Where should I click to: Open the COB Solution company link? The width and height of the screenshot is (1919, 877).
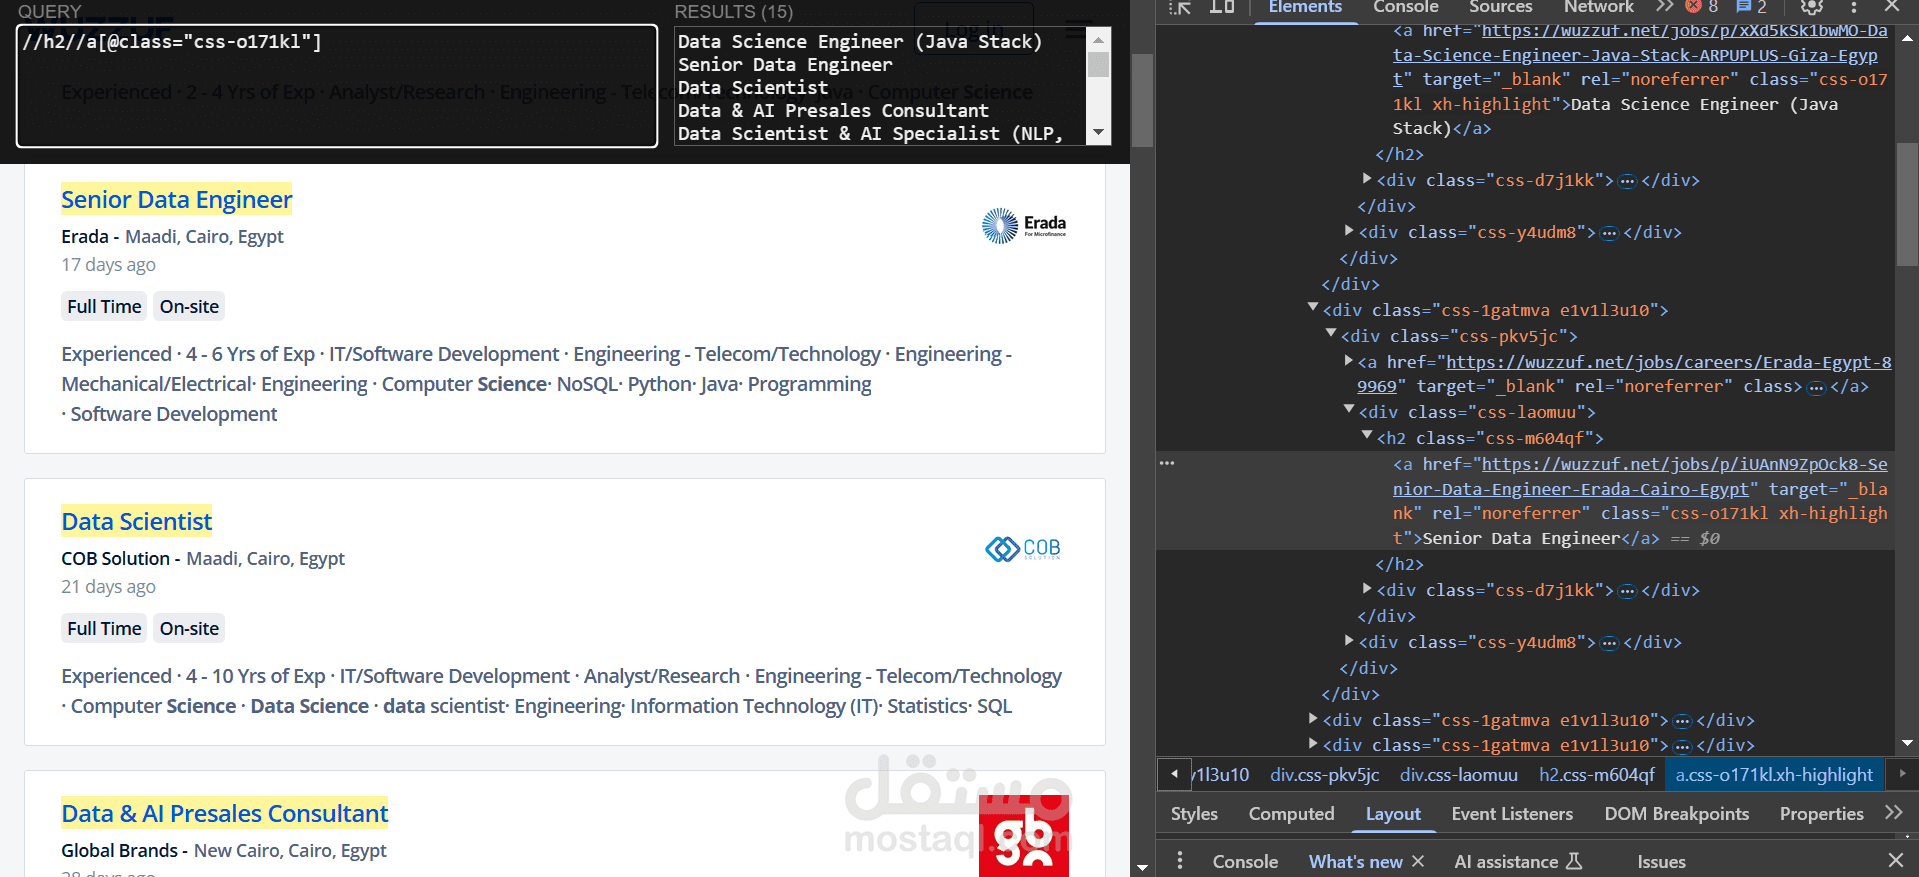coord(115,559)
